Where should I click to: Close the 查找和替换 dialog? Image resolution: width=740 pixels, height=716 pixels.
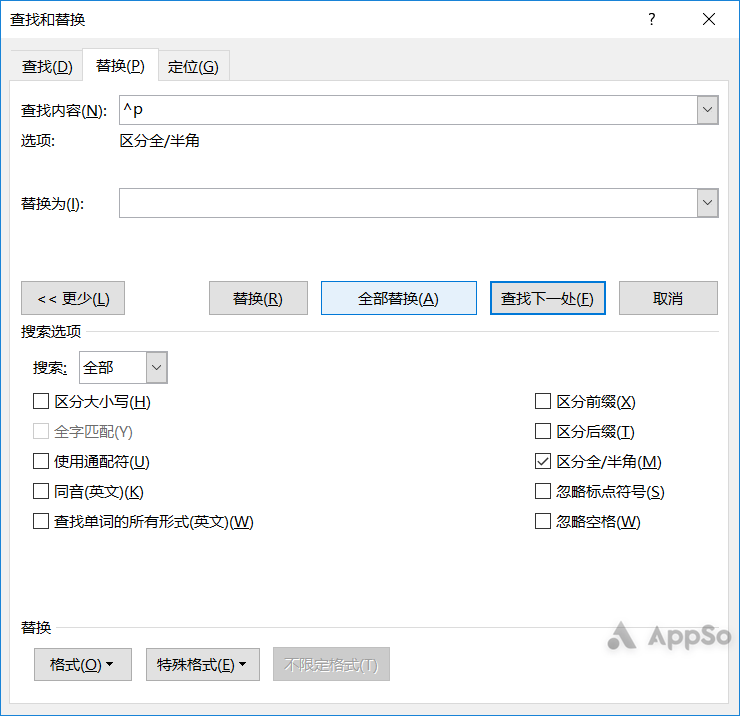tap(709, 19)
